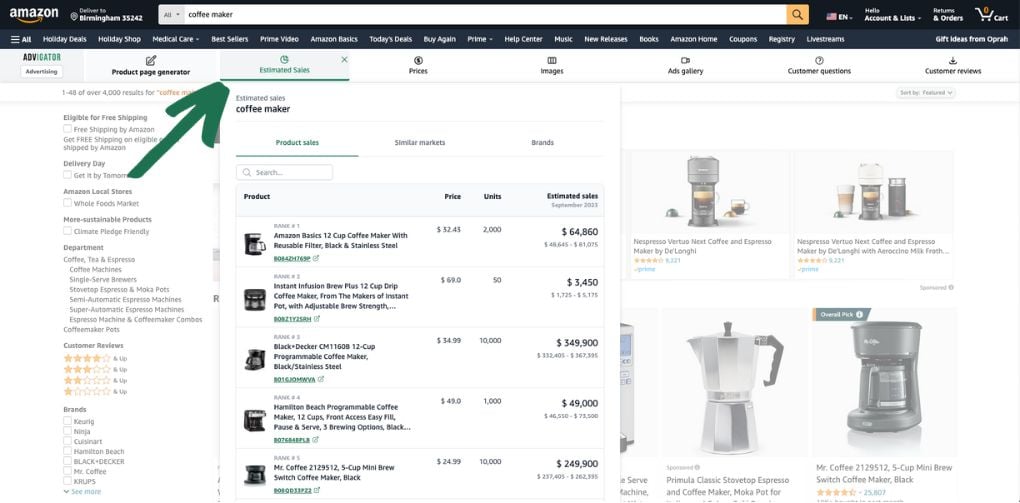Open Best Sellers in nav bar
Viewport: 1020px width, 503px height.
[230, 39]
